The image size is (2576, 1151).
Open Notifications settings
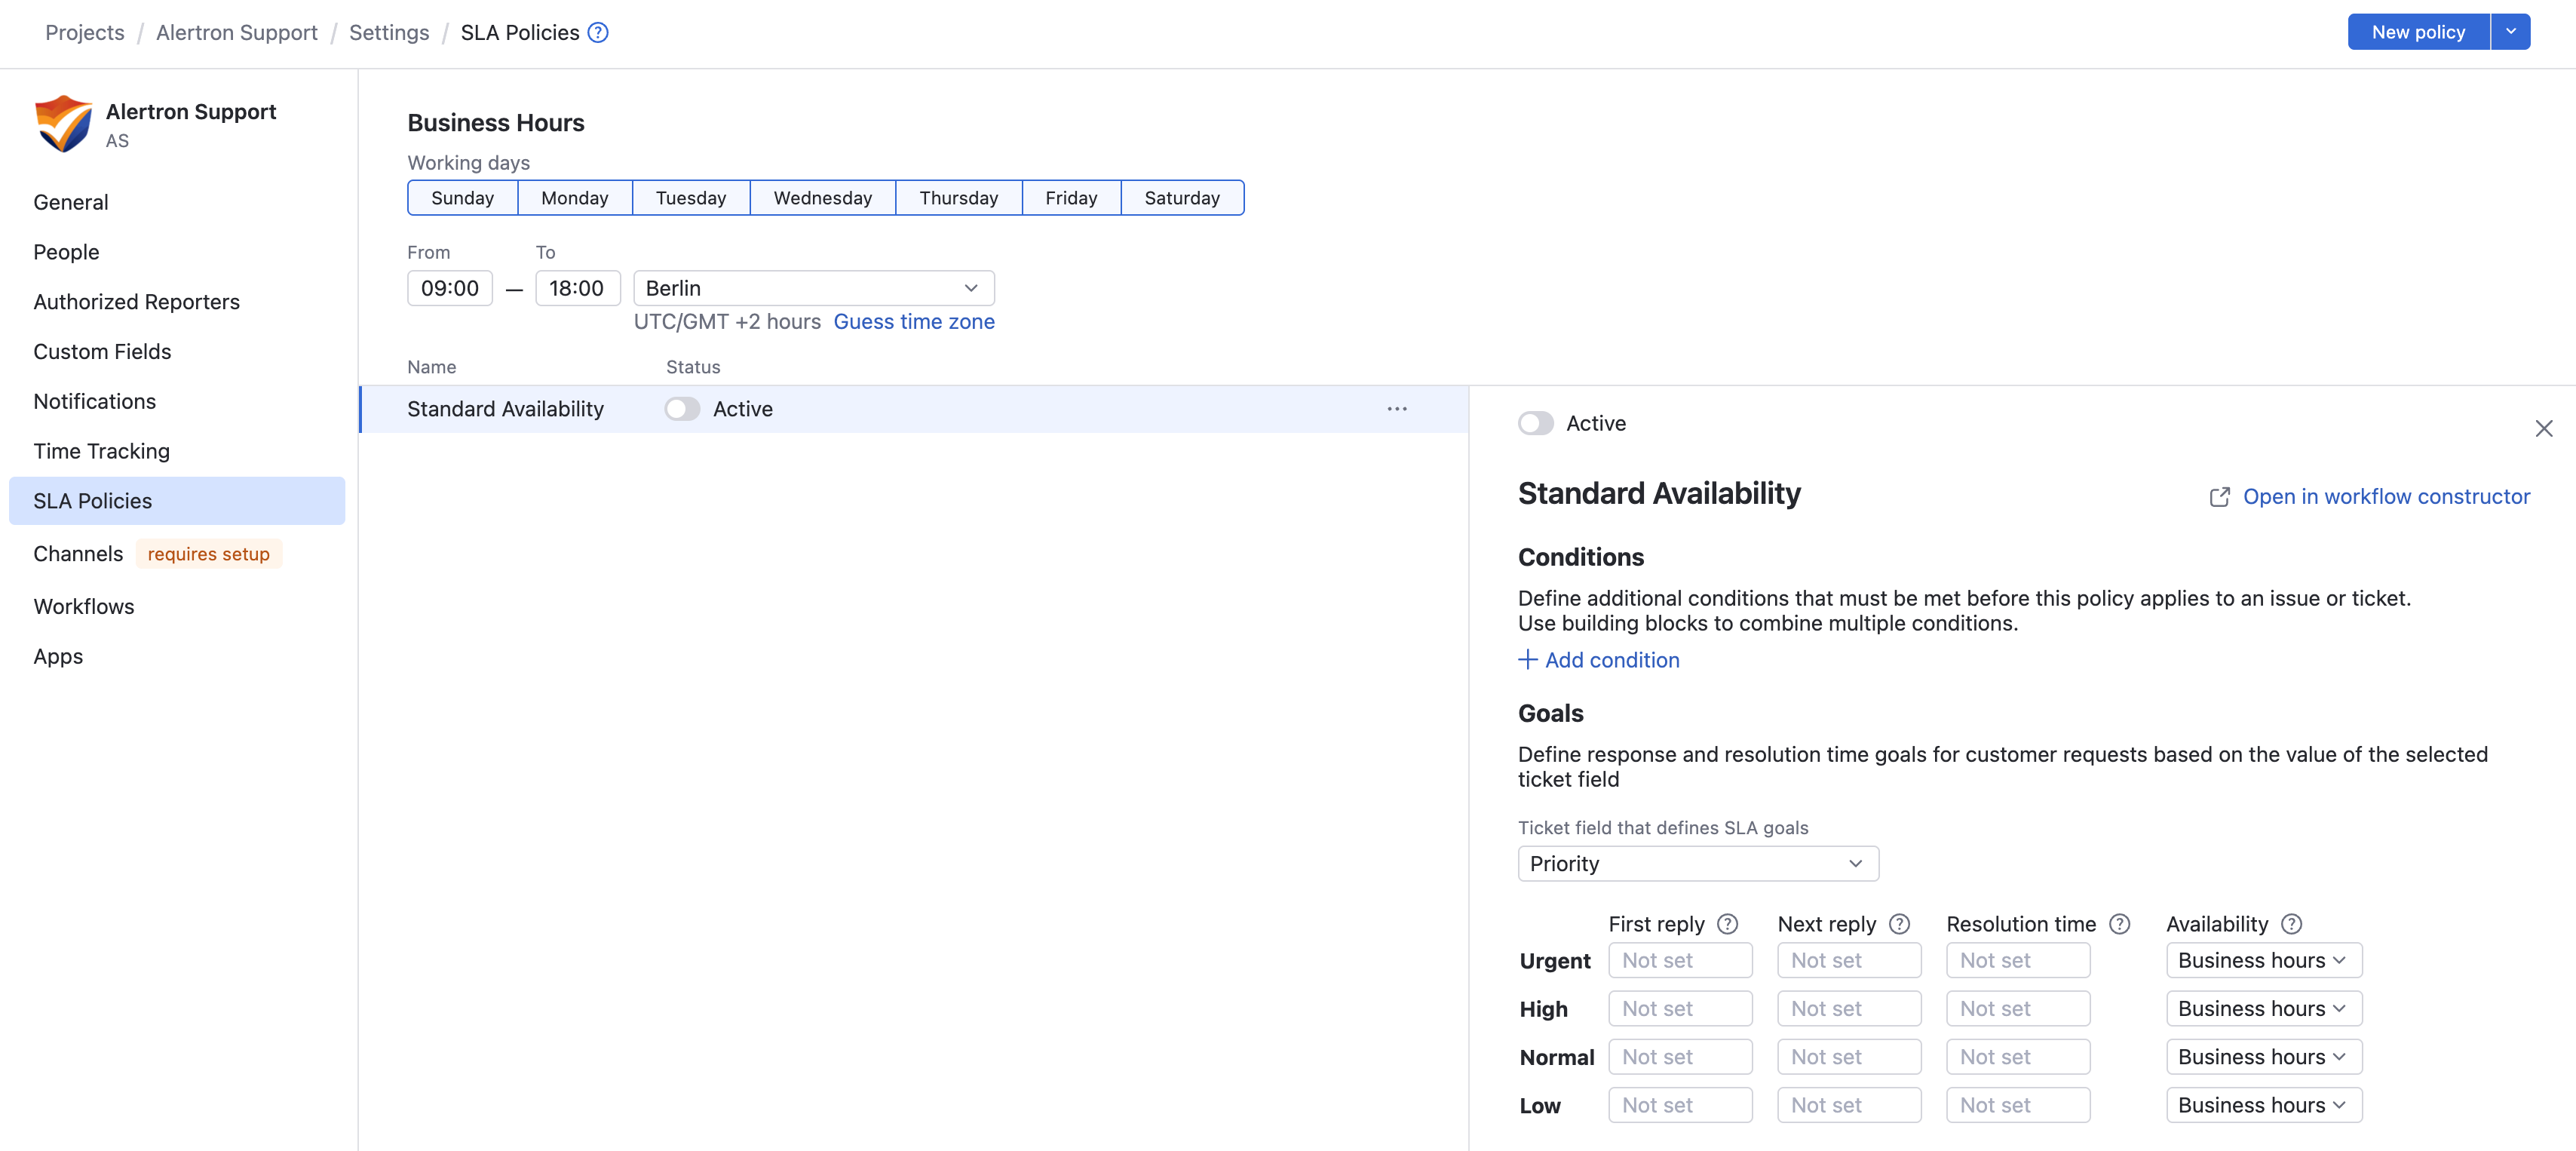[94, 401]
